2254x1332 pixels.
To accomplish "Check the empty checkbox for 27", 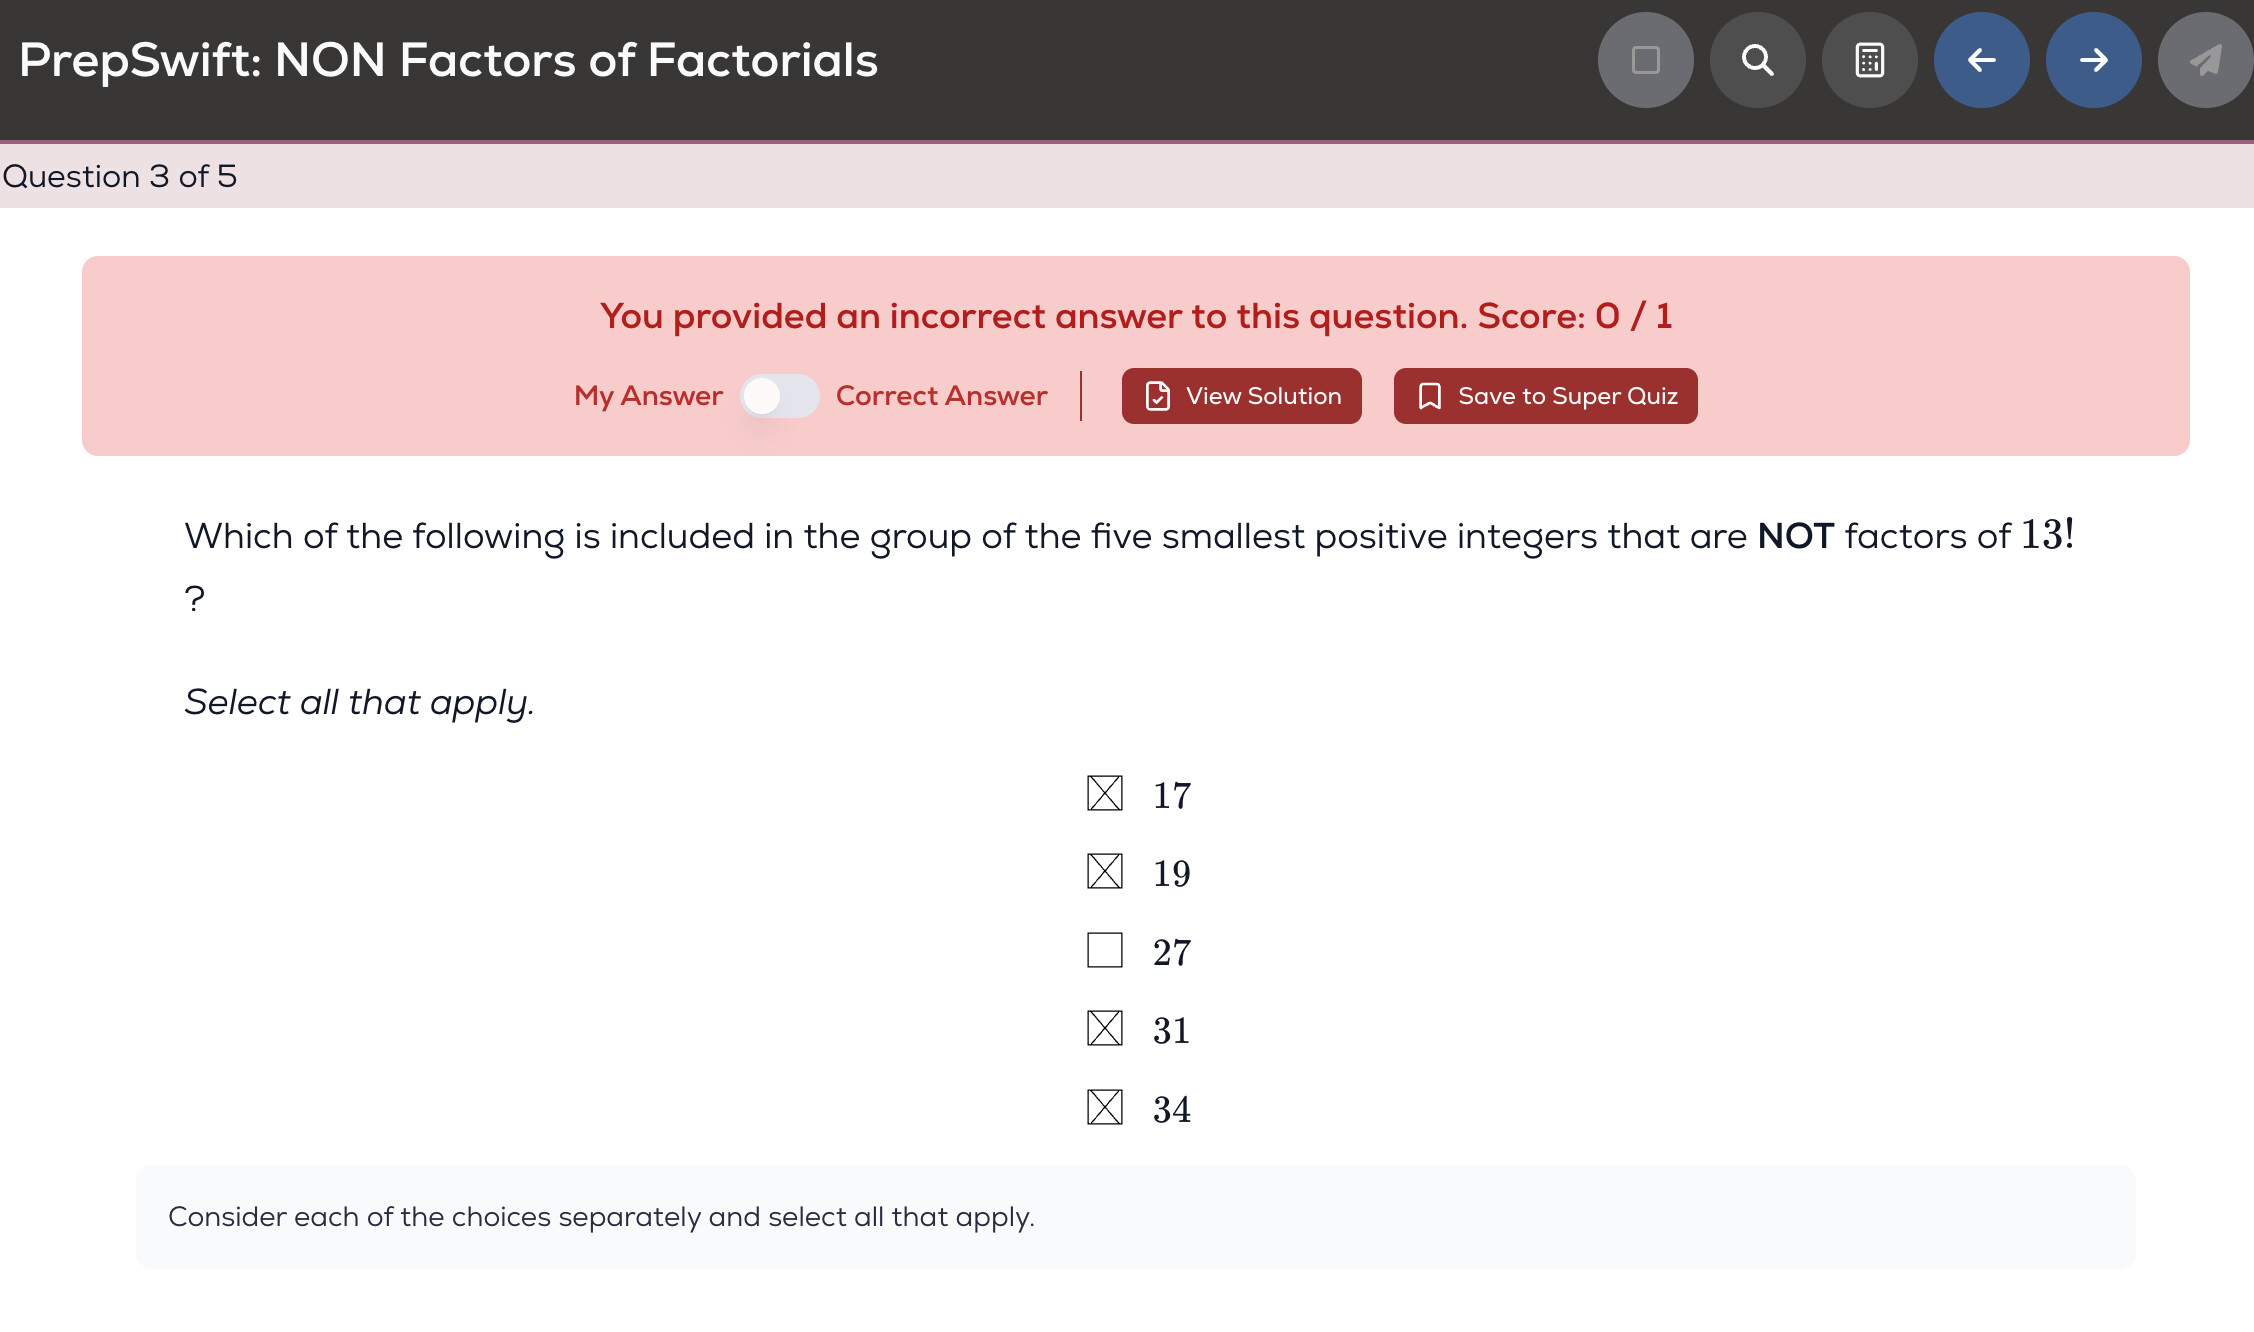I will tap(1105, 950).
